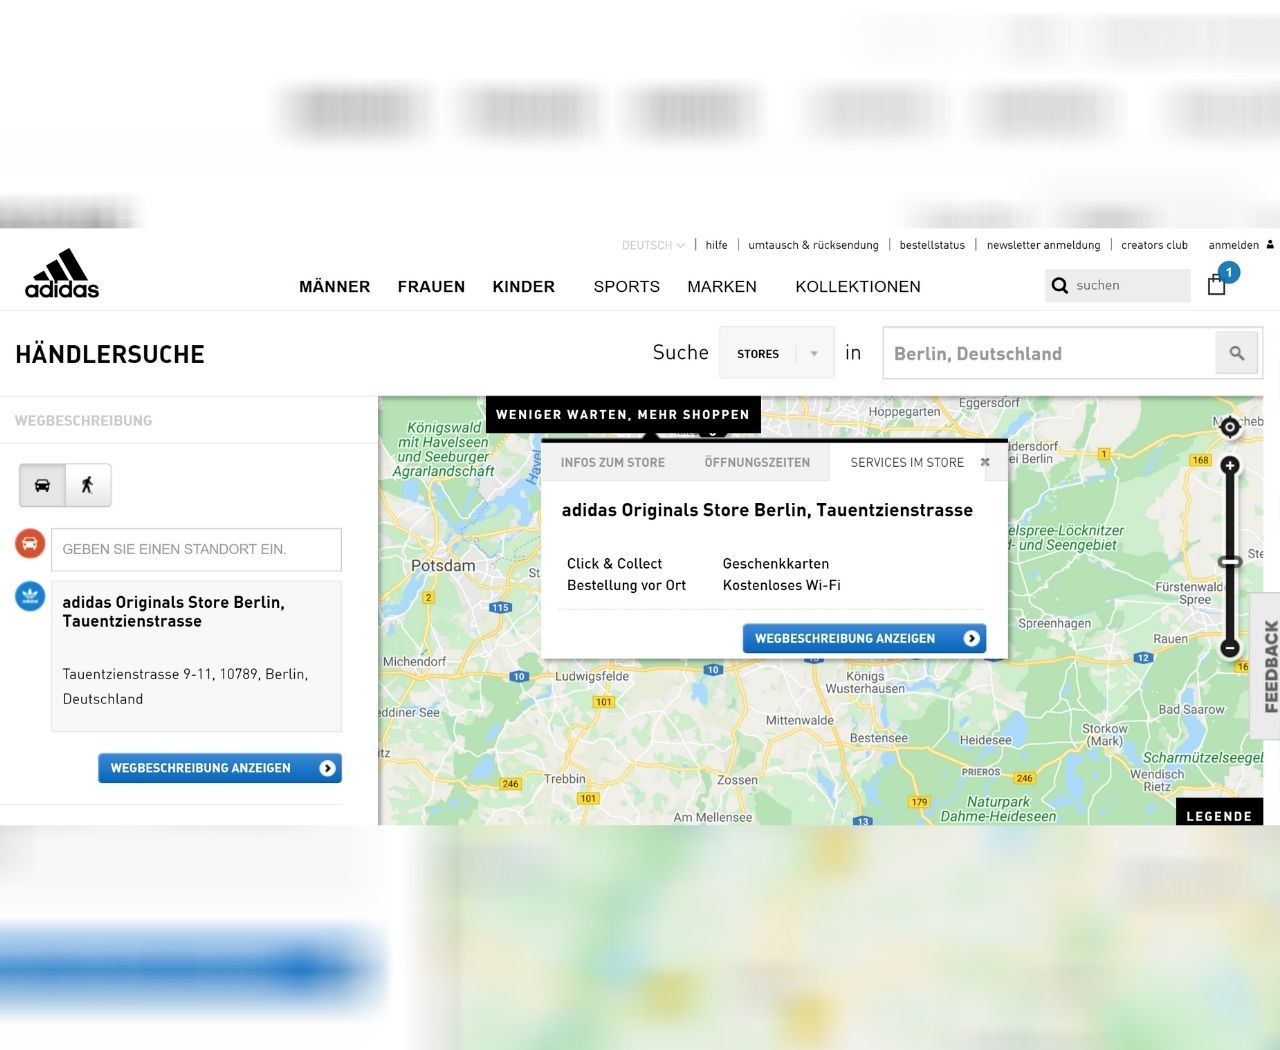This screenshot has height=1050, width=1280.
Task: Click the blue adidas destination marker icon
Action: [x=30, y=596]
